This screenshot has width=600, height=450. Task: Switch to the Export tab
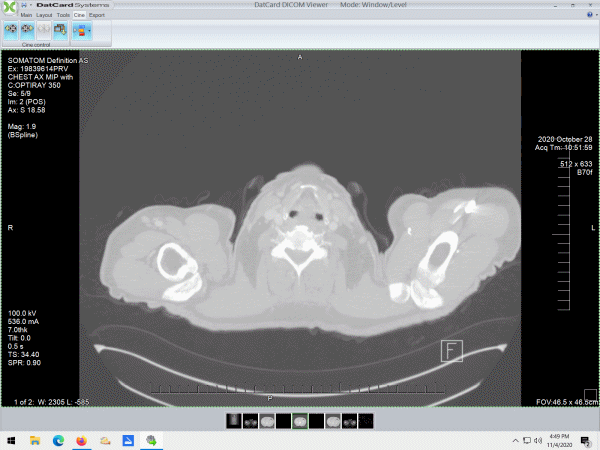[97, 16]
